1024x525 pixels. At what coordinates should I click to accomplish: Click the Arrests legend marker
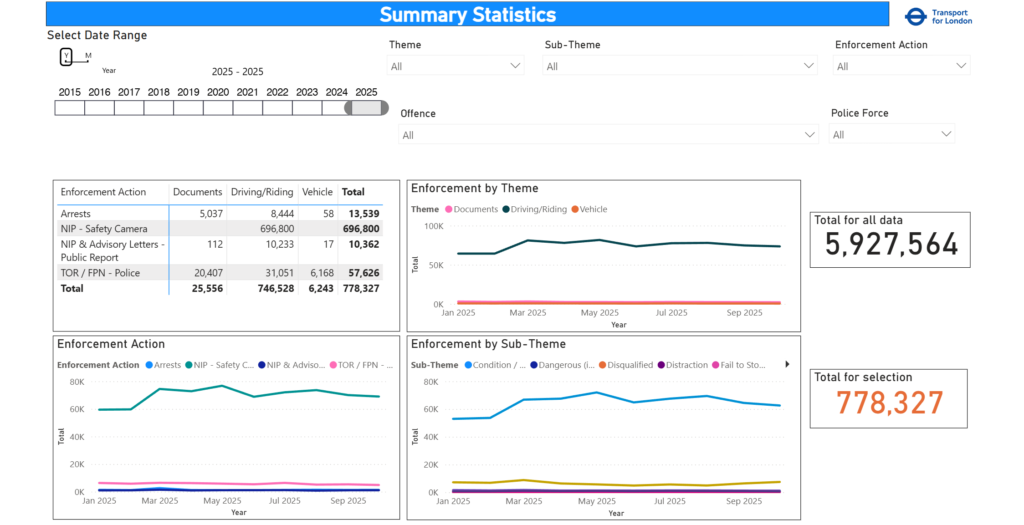pos(150,365)
